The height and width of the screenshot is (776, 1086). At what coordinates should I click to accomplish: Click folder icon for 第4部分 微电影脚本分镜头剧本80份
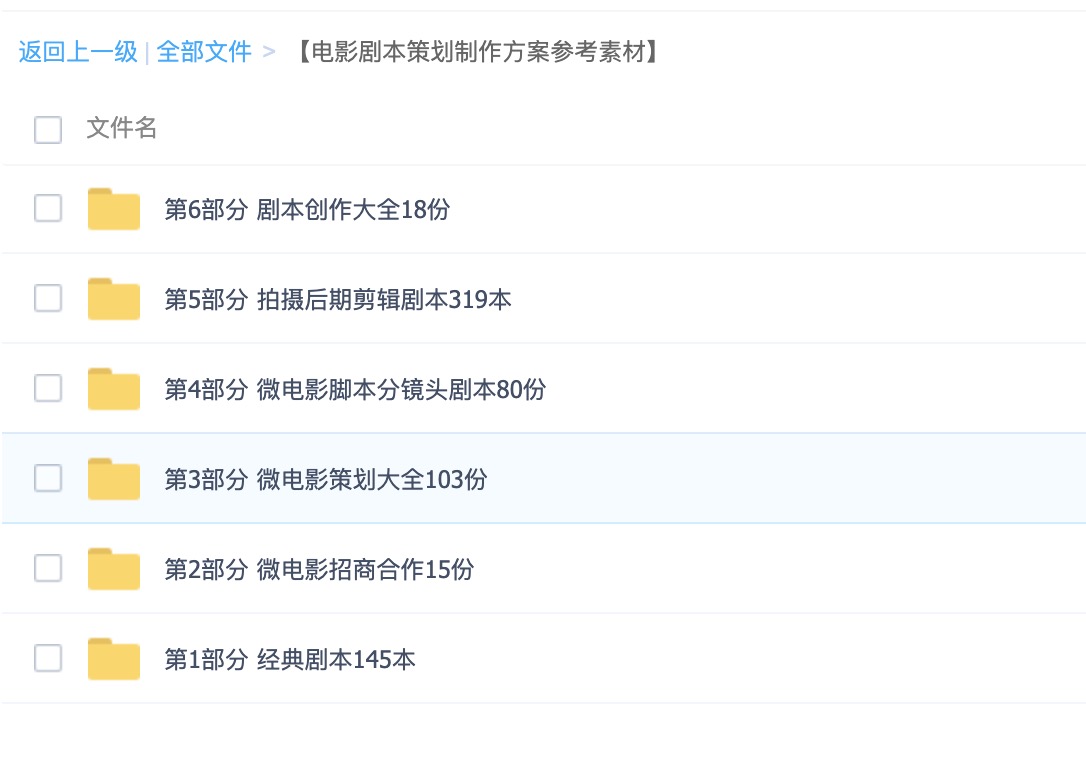click(x=113, y=389)
